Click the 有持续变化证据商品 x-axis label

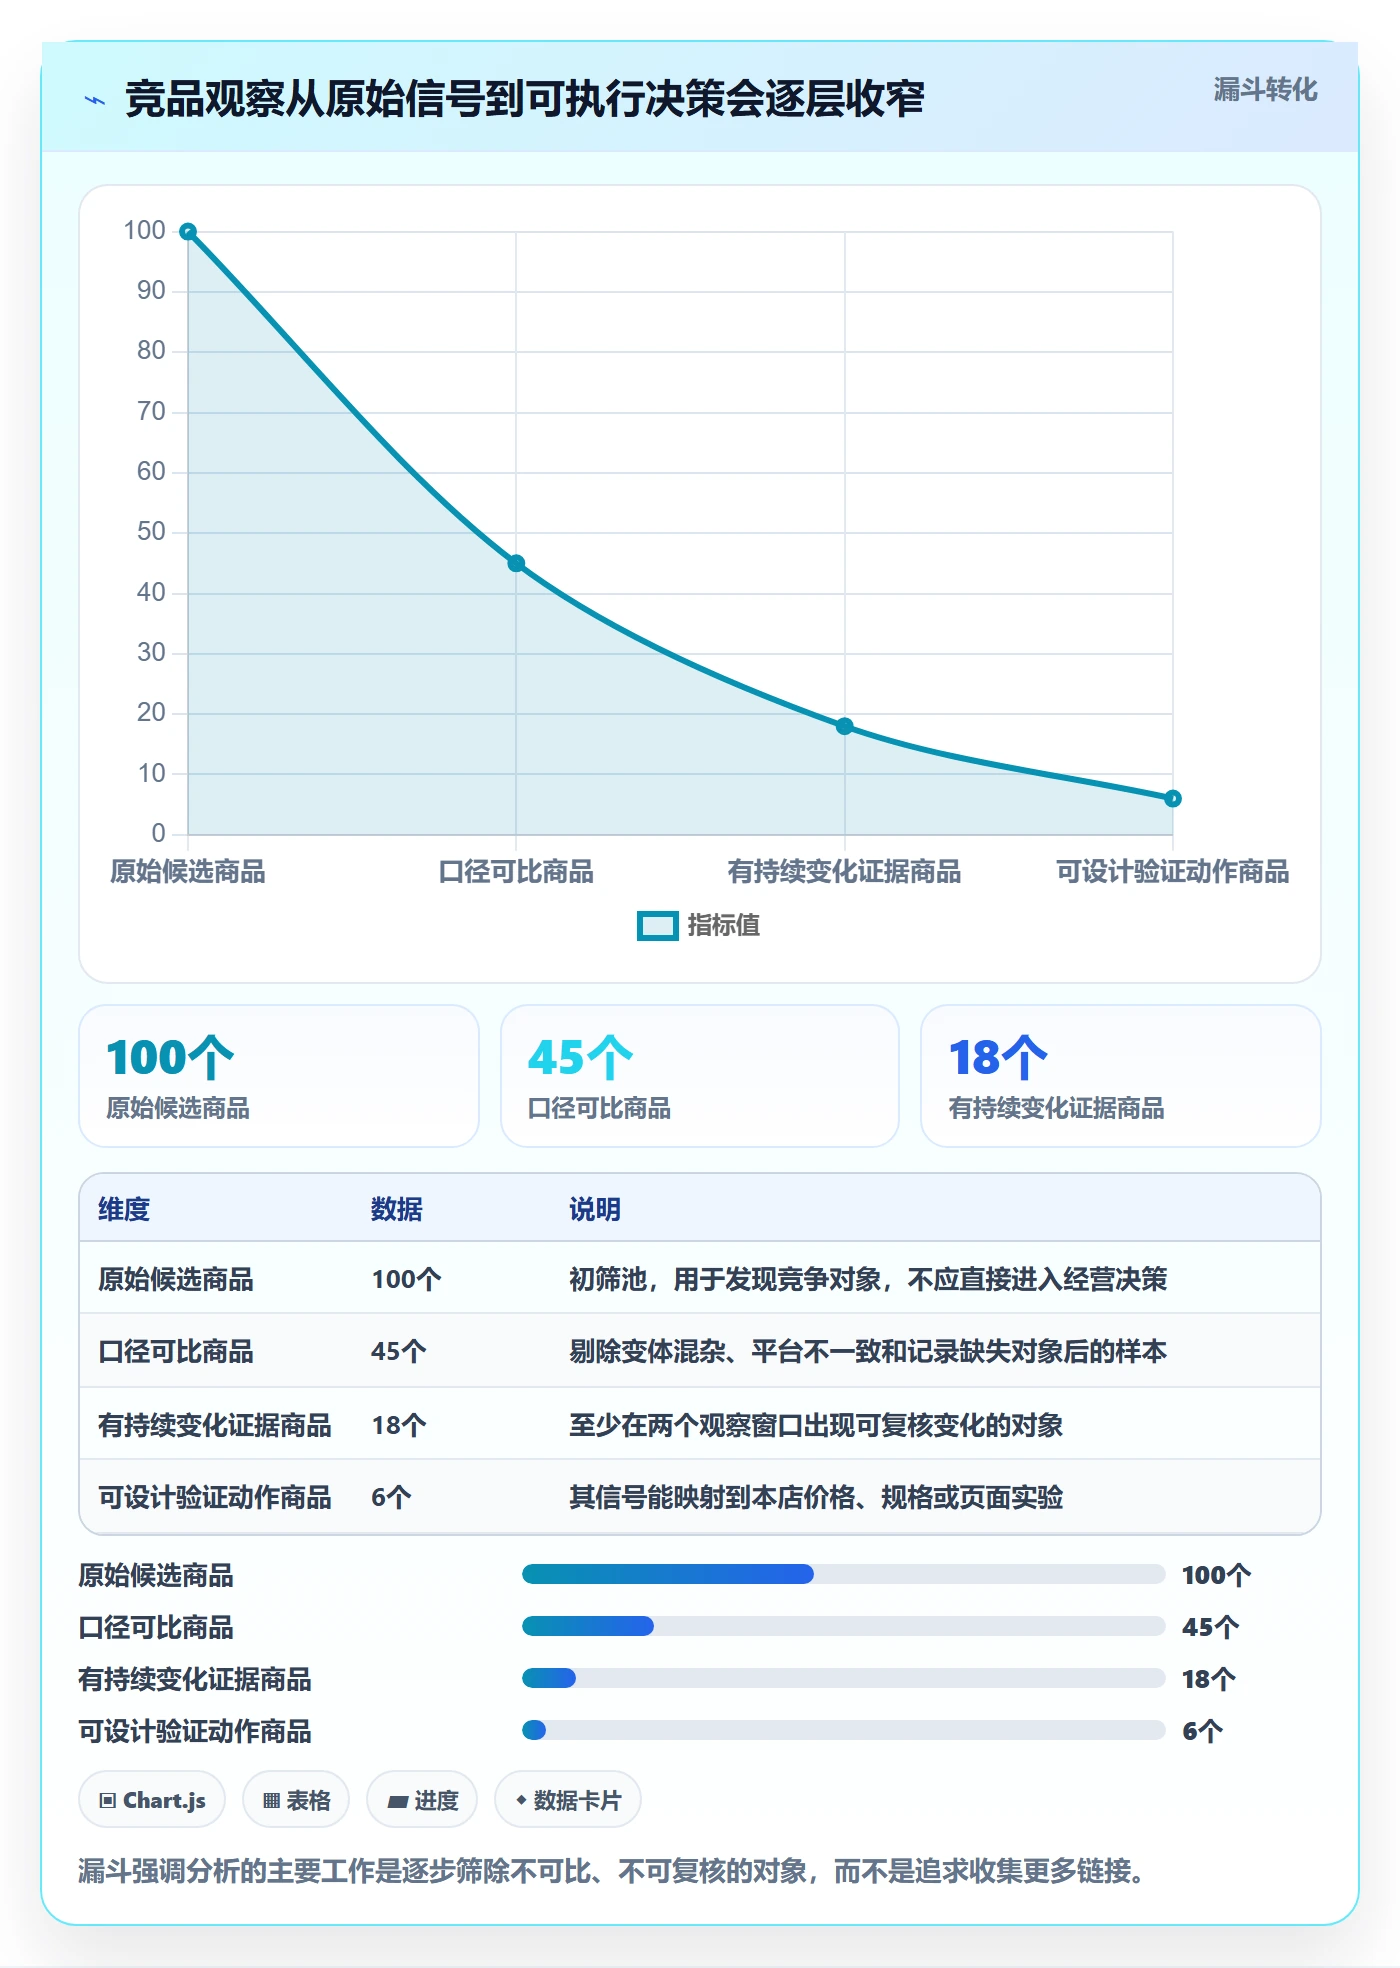coord(845,872)
